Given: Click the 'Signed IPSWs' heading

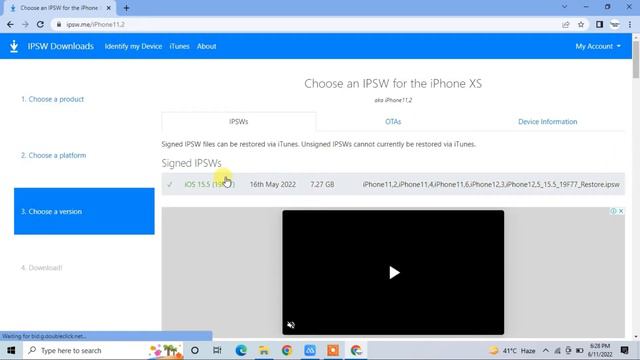Looking at the screenshot, I should click(x=191, y=163).
